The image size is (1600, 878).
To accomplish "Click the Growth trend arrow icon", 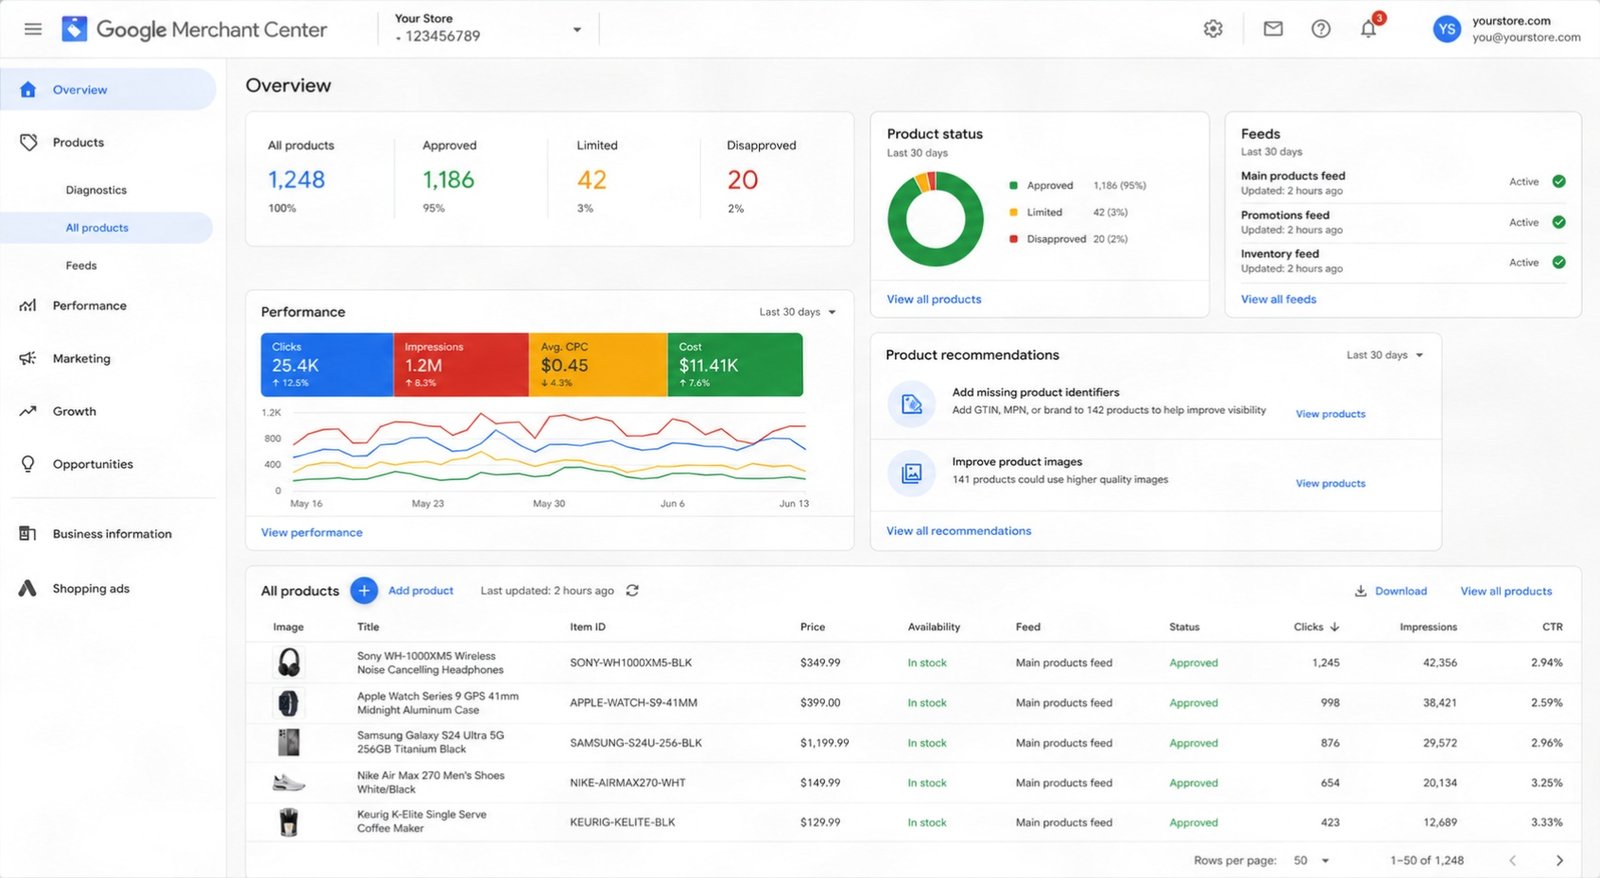I will click(x=28, y=411).
